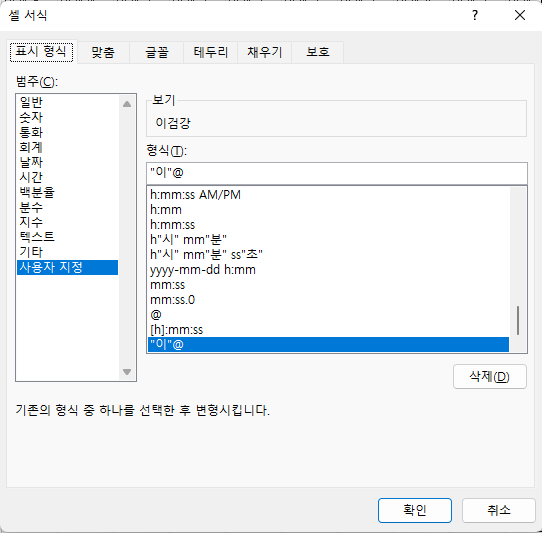This screenshot has width=542, height=533.
Task: Choose the 통화 category
Action: pyautogui.click(x=67, y=132)
